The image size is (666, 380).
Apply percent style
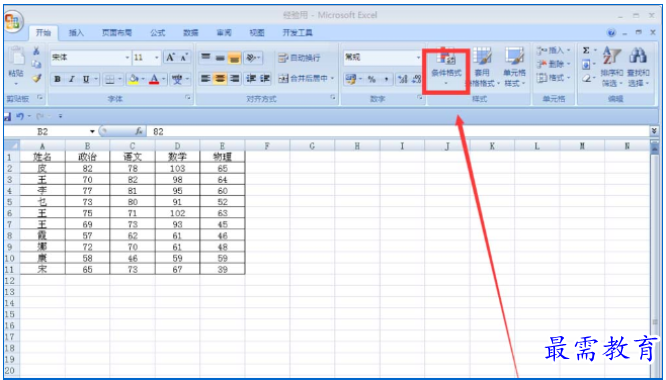pos(372,79)
